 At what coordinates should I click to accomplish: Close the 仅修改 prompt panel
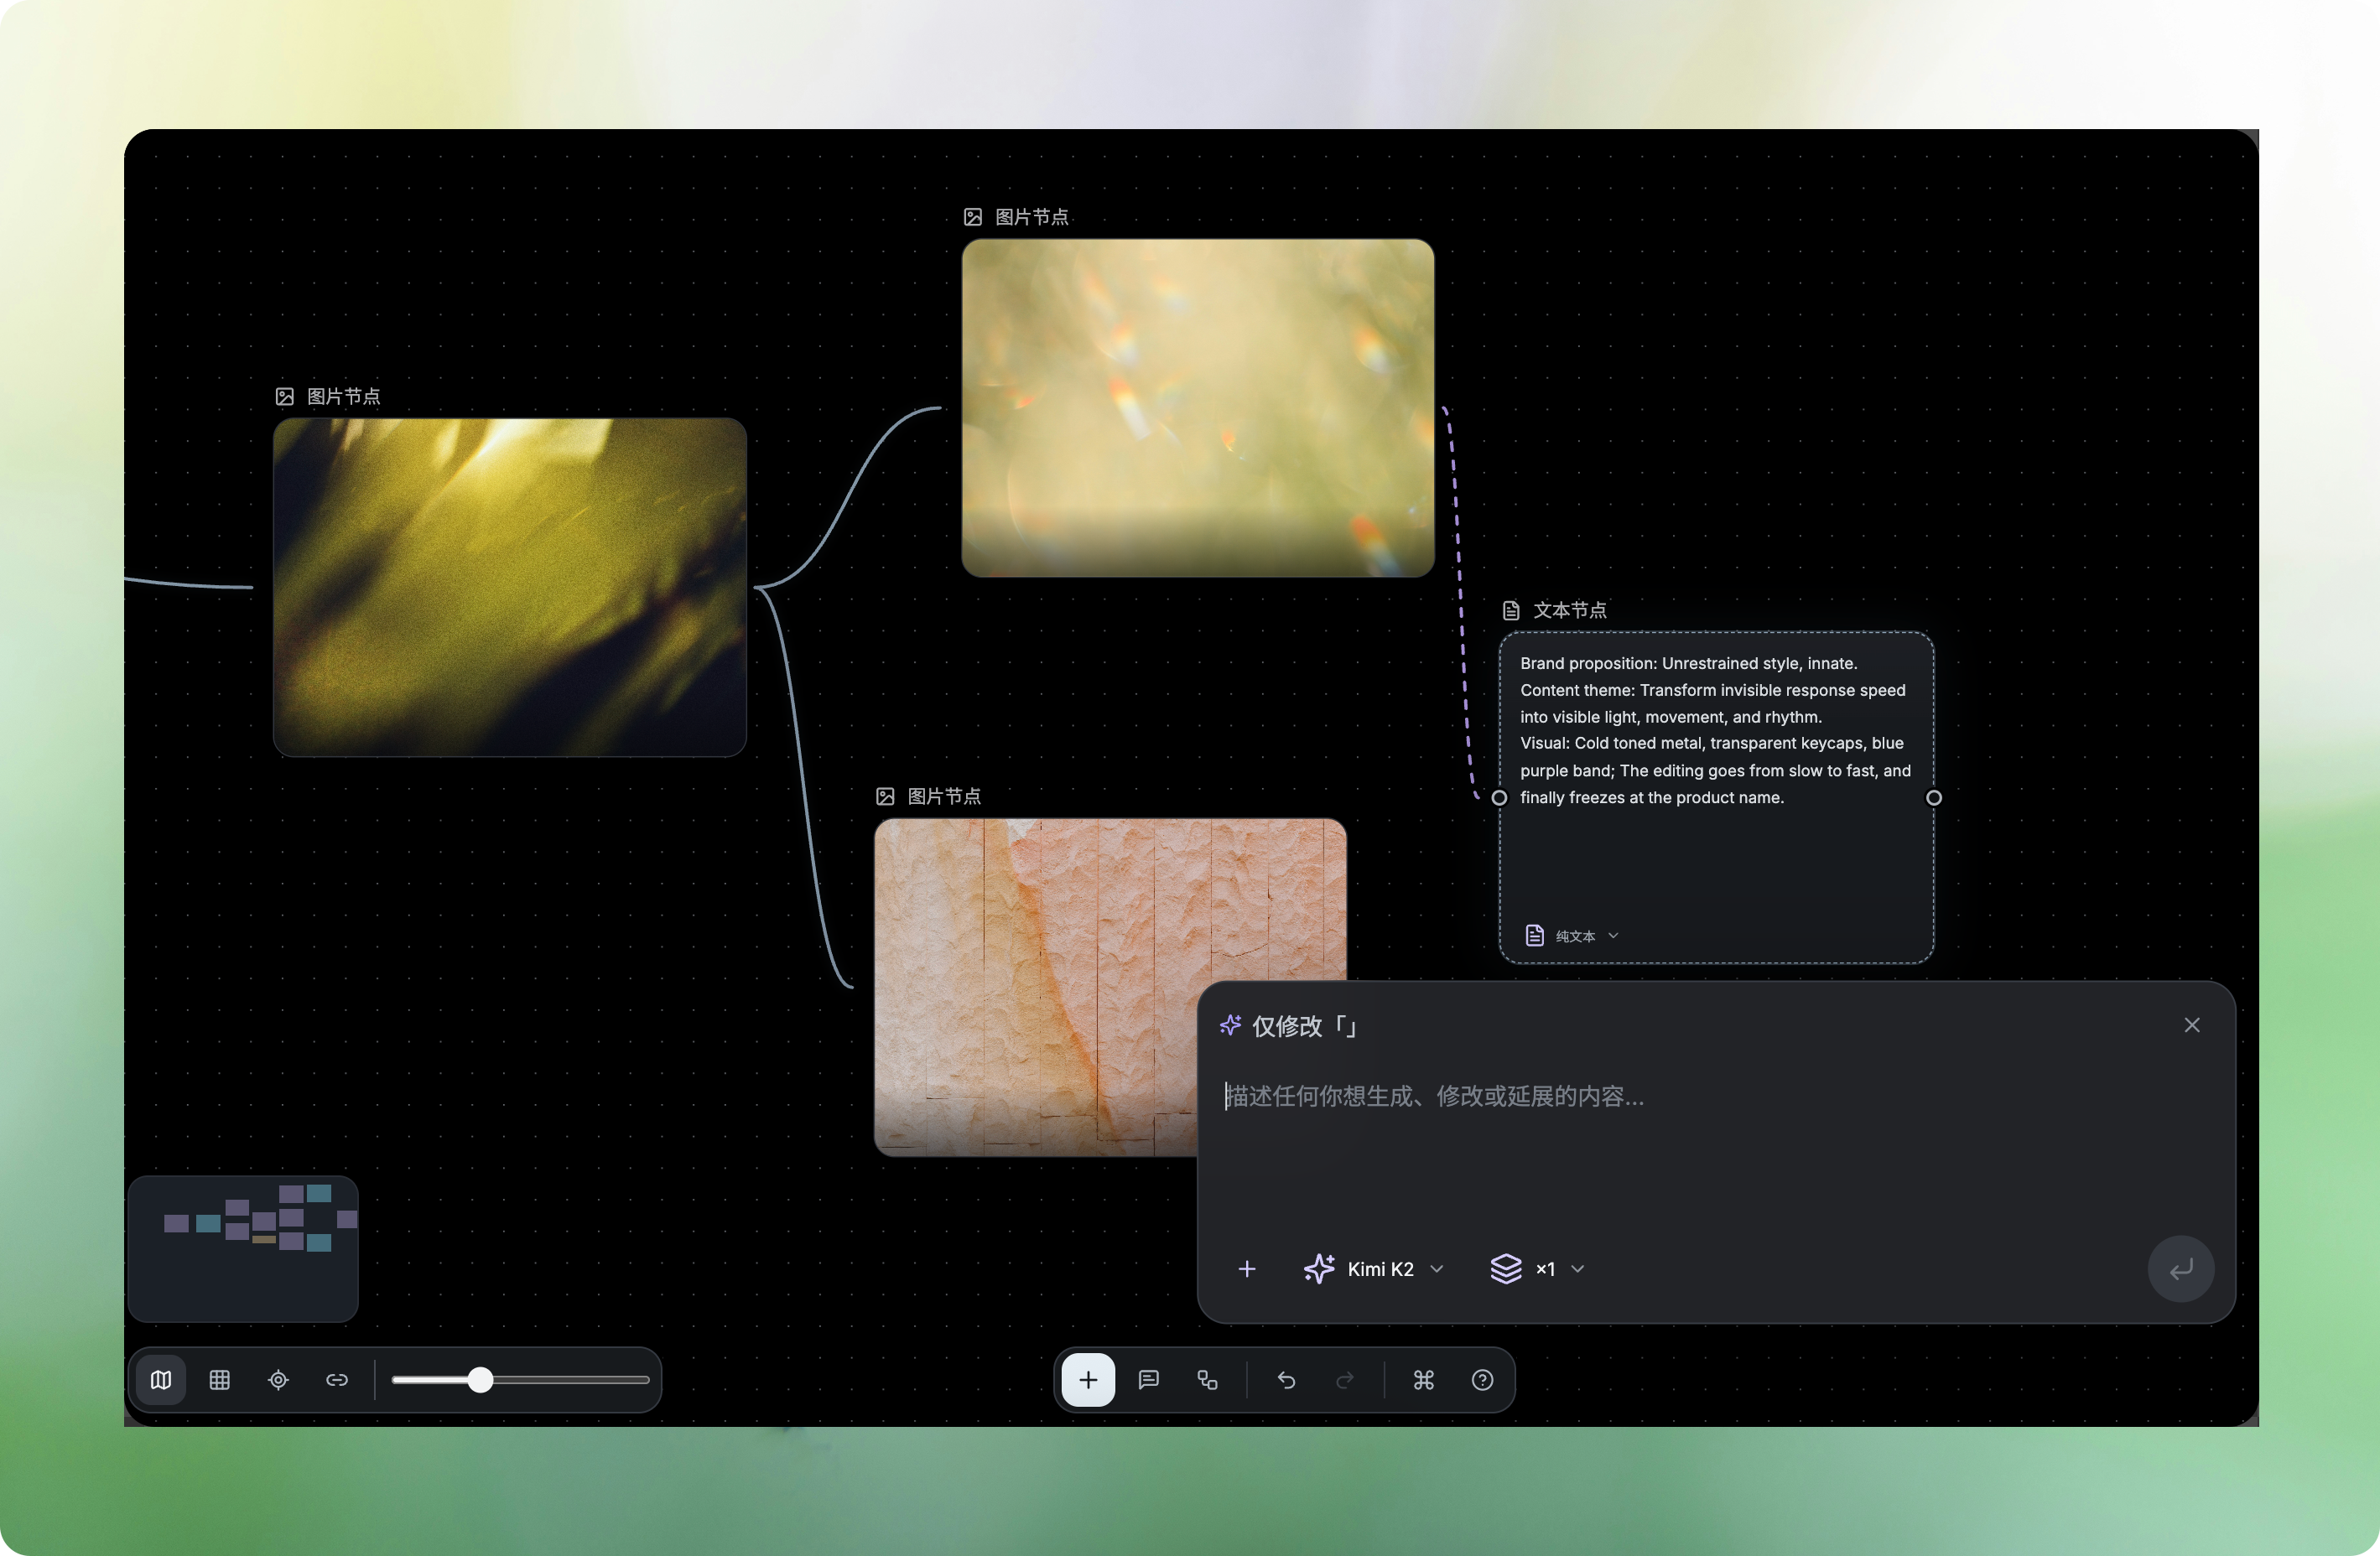[2192, 1025]
